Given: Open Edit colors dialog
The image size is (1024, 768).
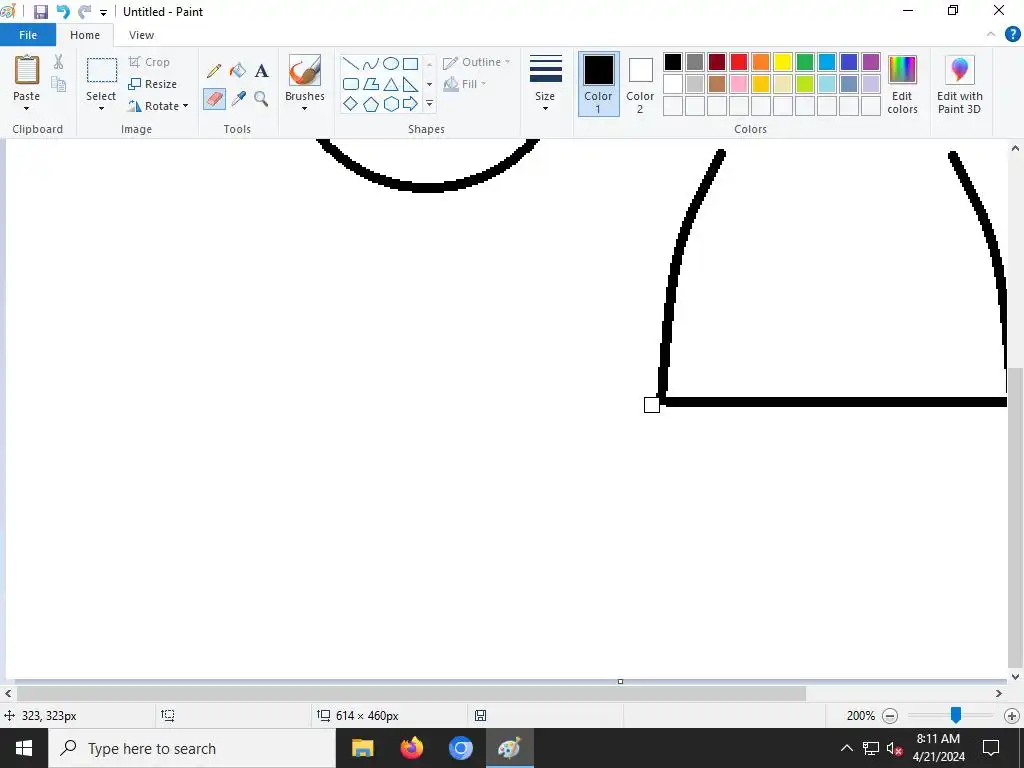Looking at the screenshot, I should click(x=903, y=85).
